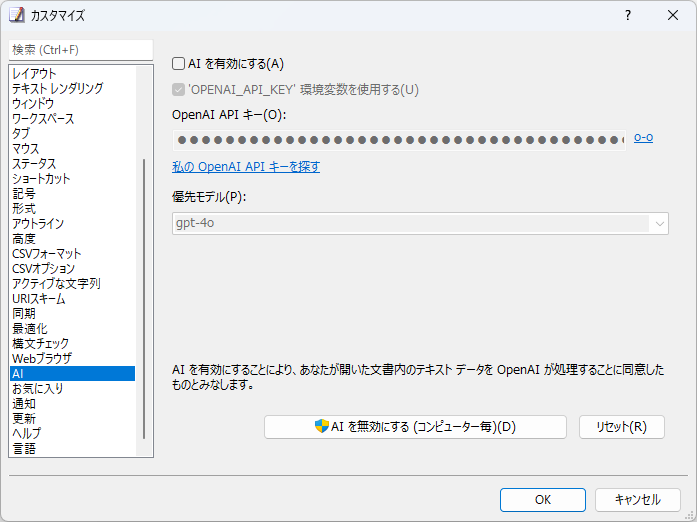Select マウス category
Screen dimensions: 697x522
(x=72, y=149)
